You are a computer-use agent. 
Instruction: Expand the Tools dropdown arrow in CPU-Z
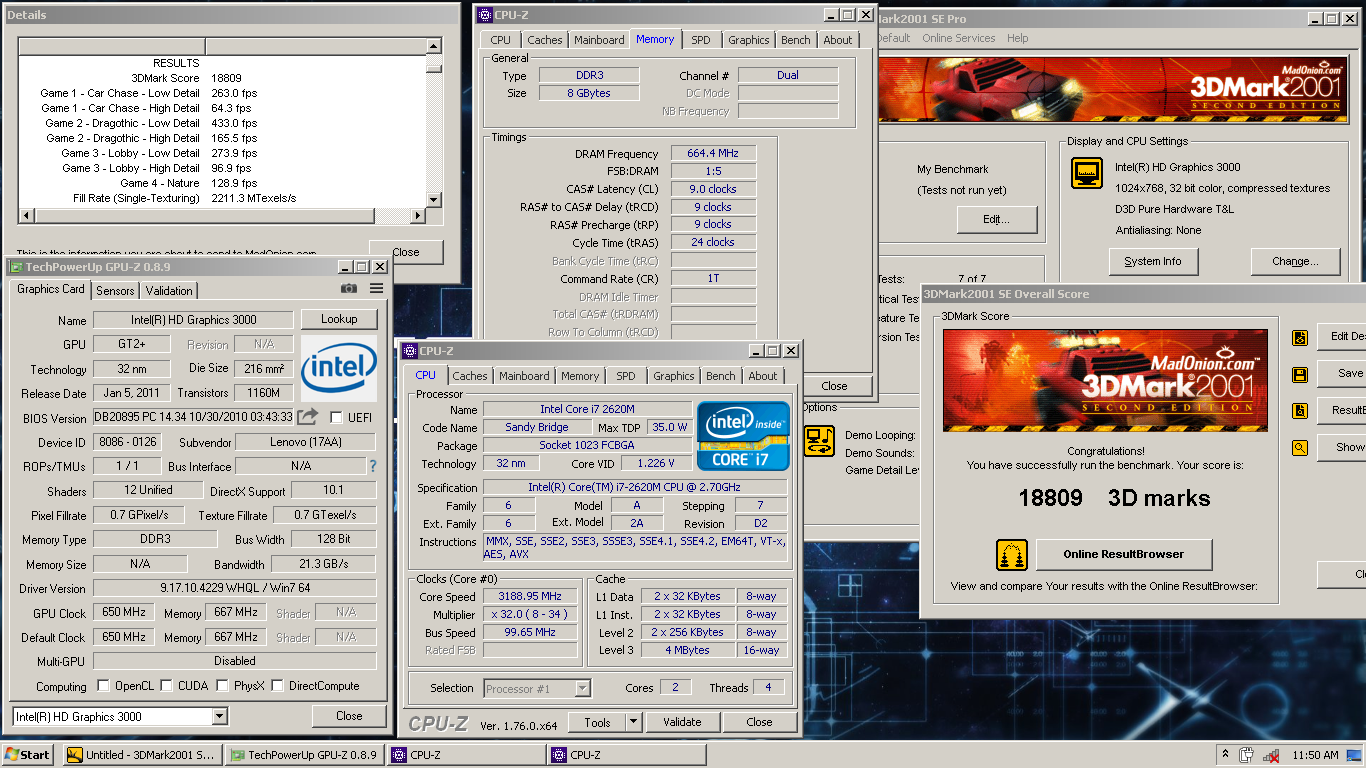click(633, 722)
